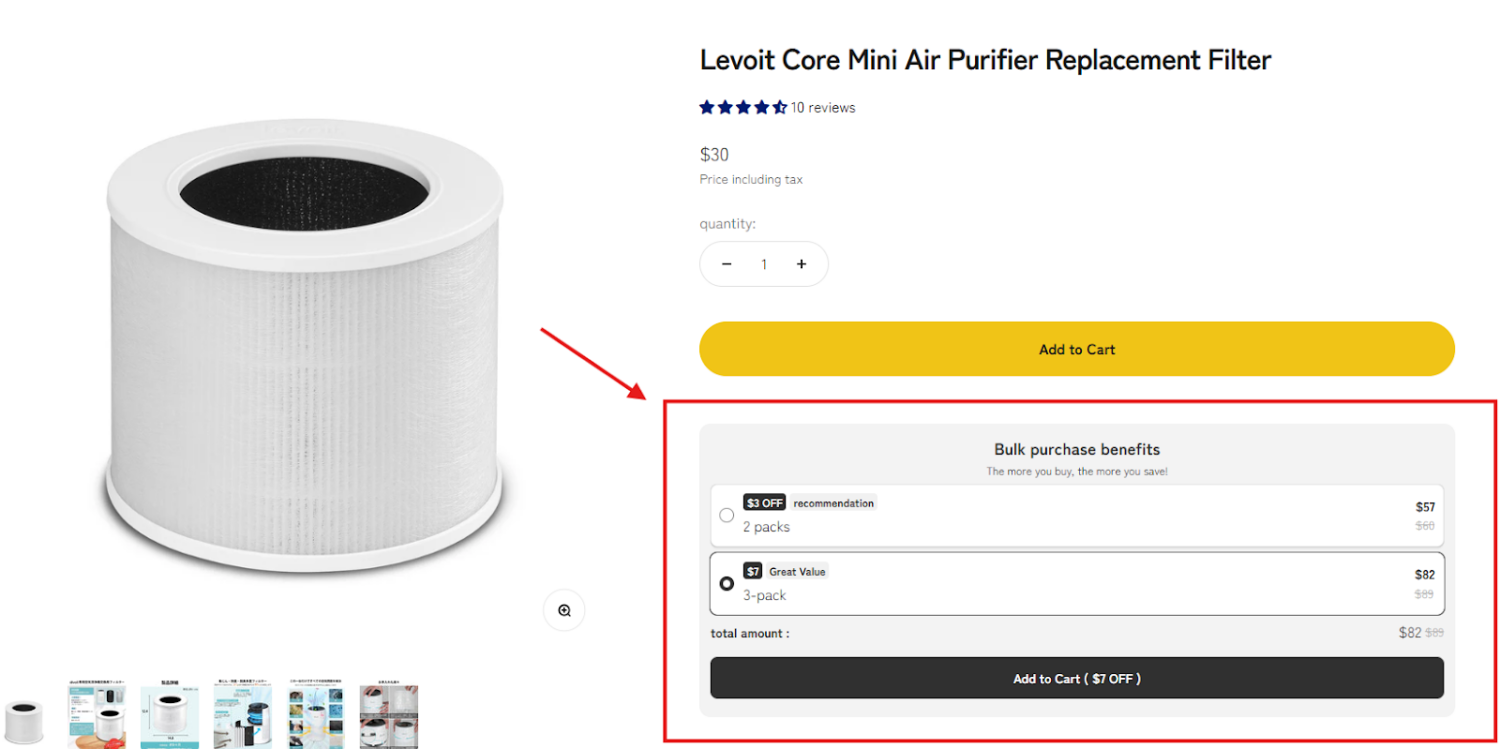The width and height of the screenshot is (1500, 749).
Task: Click the quantity number field
Action: coord(764,264)
